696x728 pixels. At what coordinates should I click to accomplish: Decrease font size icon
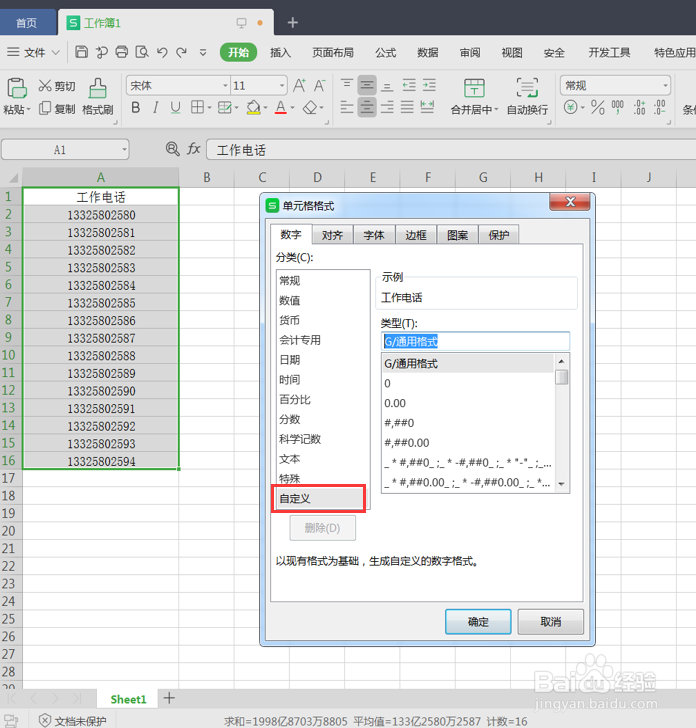[x=319, y=85]
